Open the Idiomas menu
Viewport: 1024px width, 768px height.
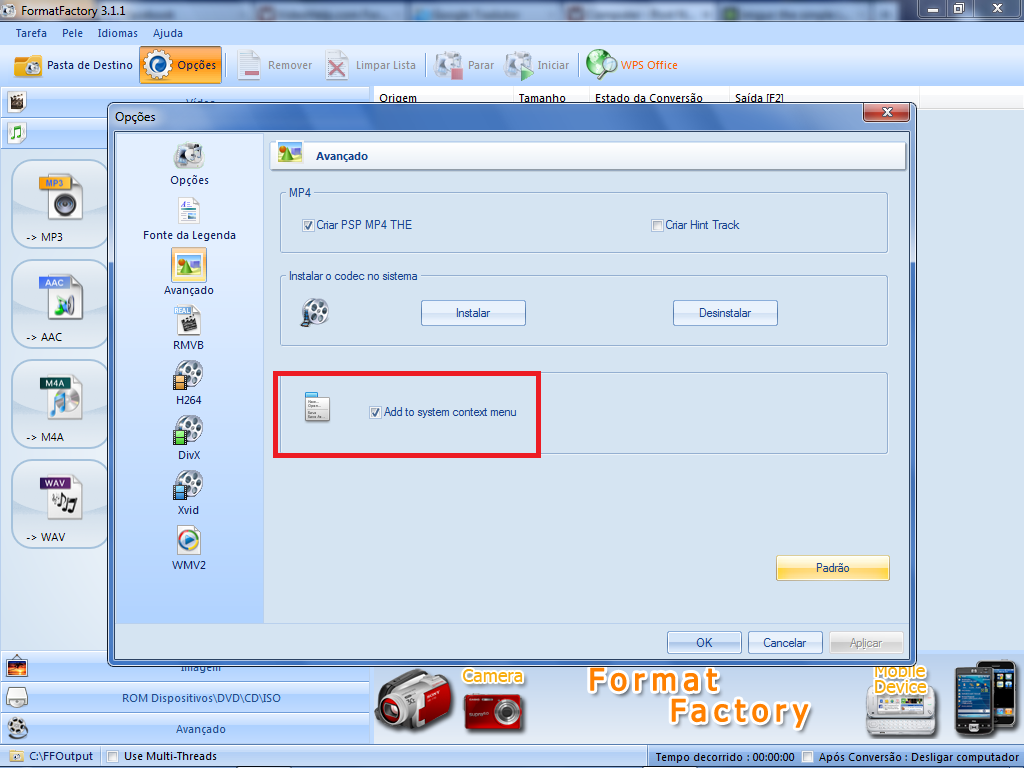[x=118, y=33]
